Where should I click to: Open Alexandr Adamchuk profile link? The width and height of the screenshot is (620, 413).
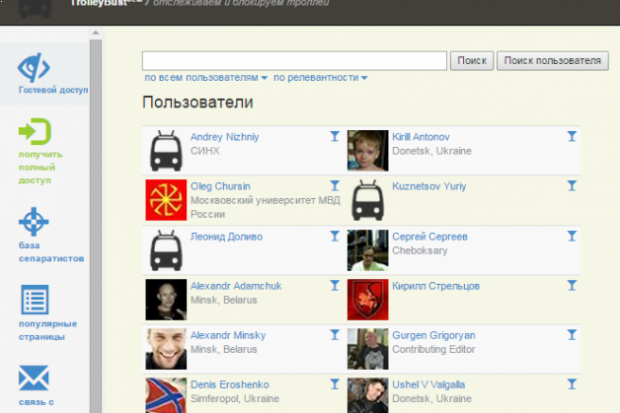click(235, 286)
